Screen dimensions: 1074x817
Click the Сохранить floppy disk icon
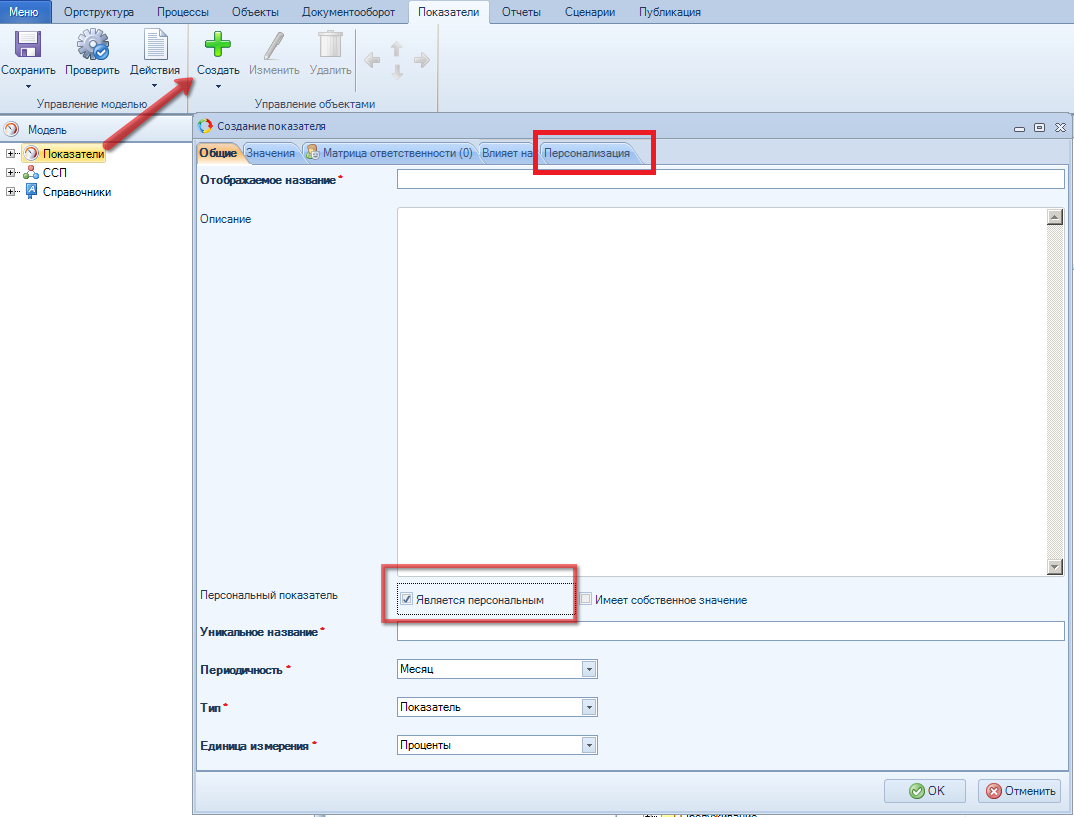point(27,46)
